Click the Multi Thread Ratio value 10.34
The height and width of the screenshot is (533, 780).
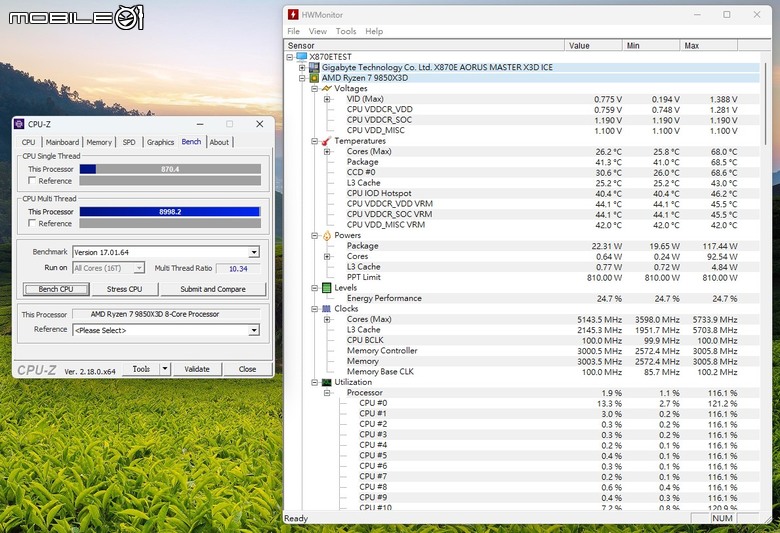[x=238, y=269]
